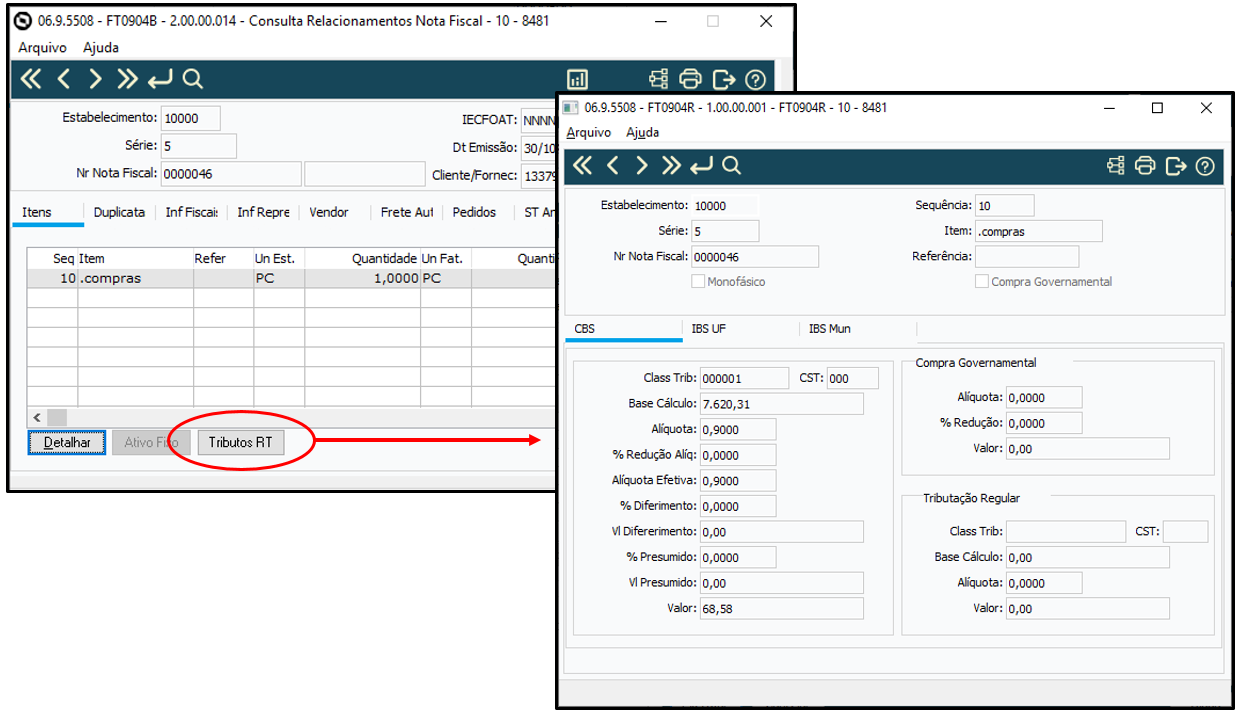This screenshot has height=712, width=1247.
Task: Go to next record in FT0904B window
Action: [x=95, y=79]
